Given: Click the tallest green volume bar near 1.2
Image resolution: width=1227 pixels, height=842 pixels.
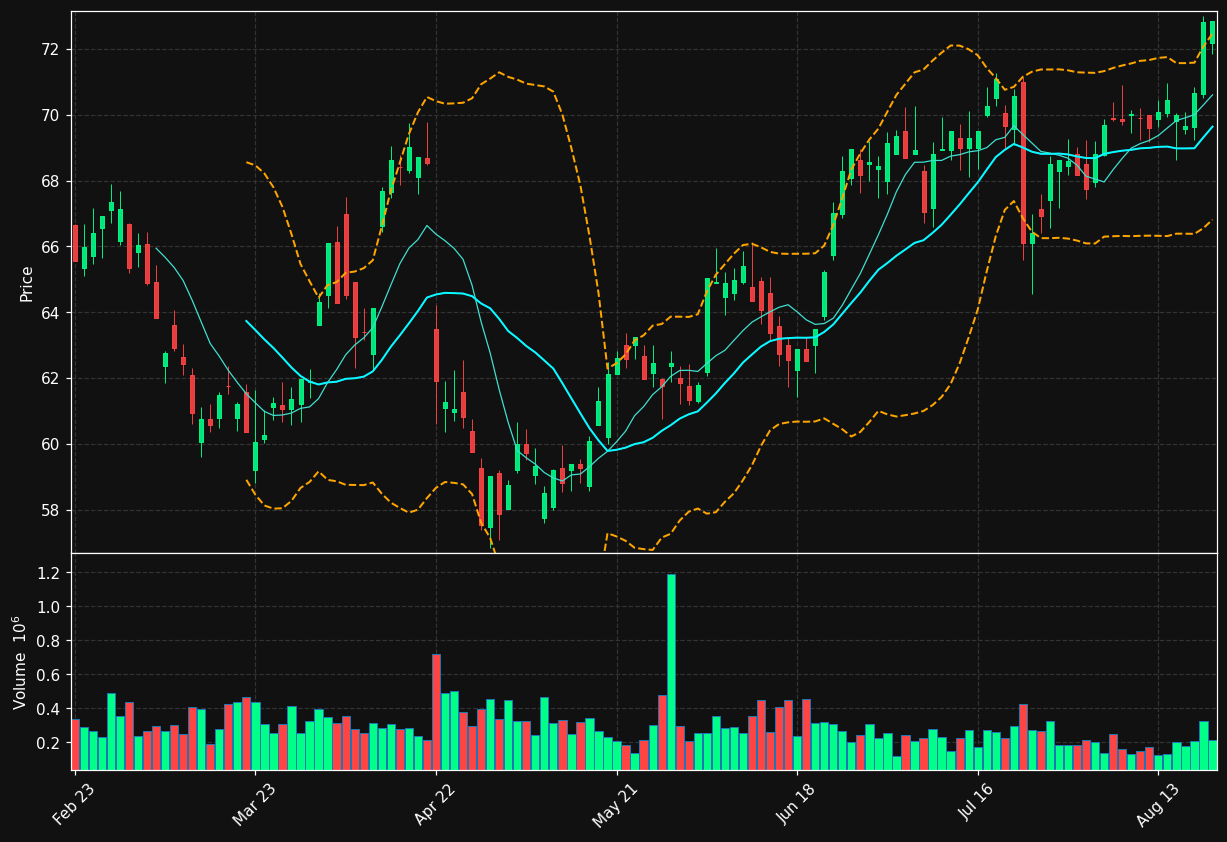Looking at the screenshot, I should (671, 672).
